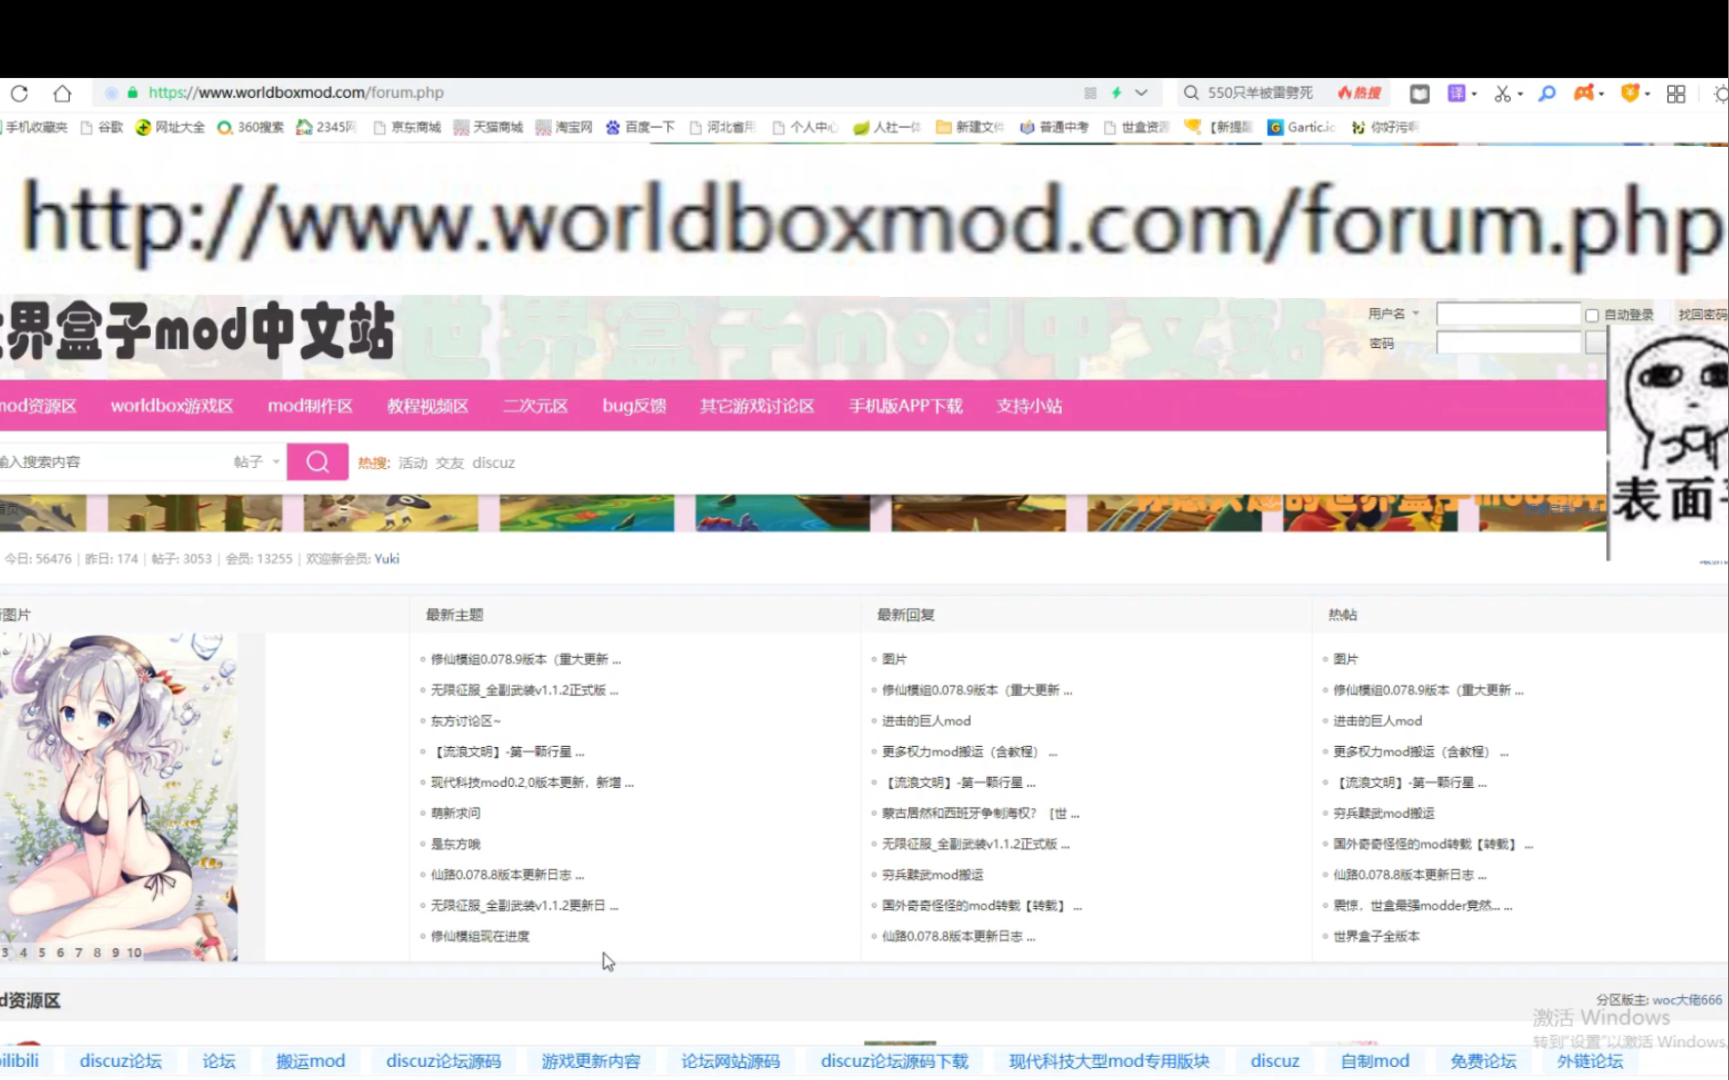Open latest topic 东方讨论区~
This screenshot has height=1080, width=1729.
tap(466, 721)
